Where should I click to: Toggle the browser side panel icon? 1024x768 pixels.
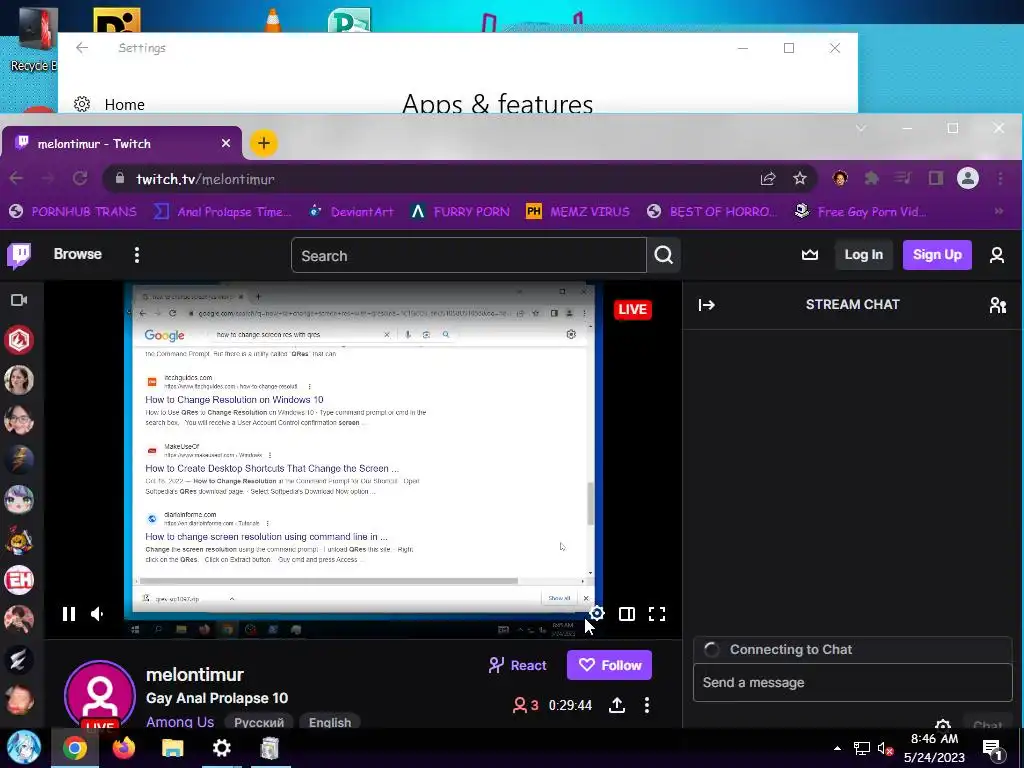pyautogui.click(x=935, y=178)
